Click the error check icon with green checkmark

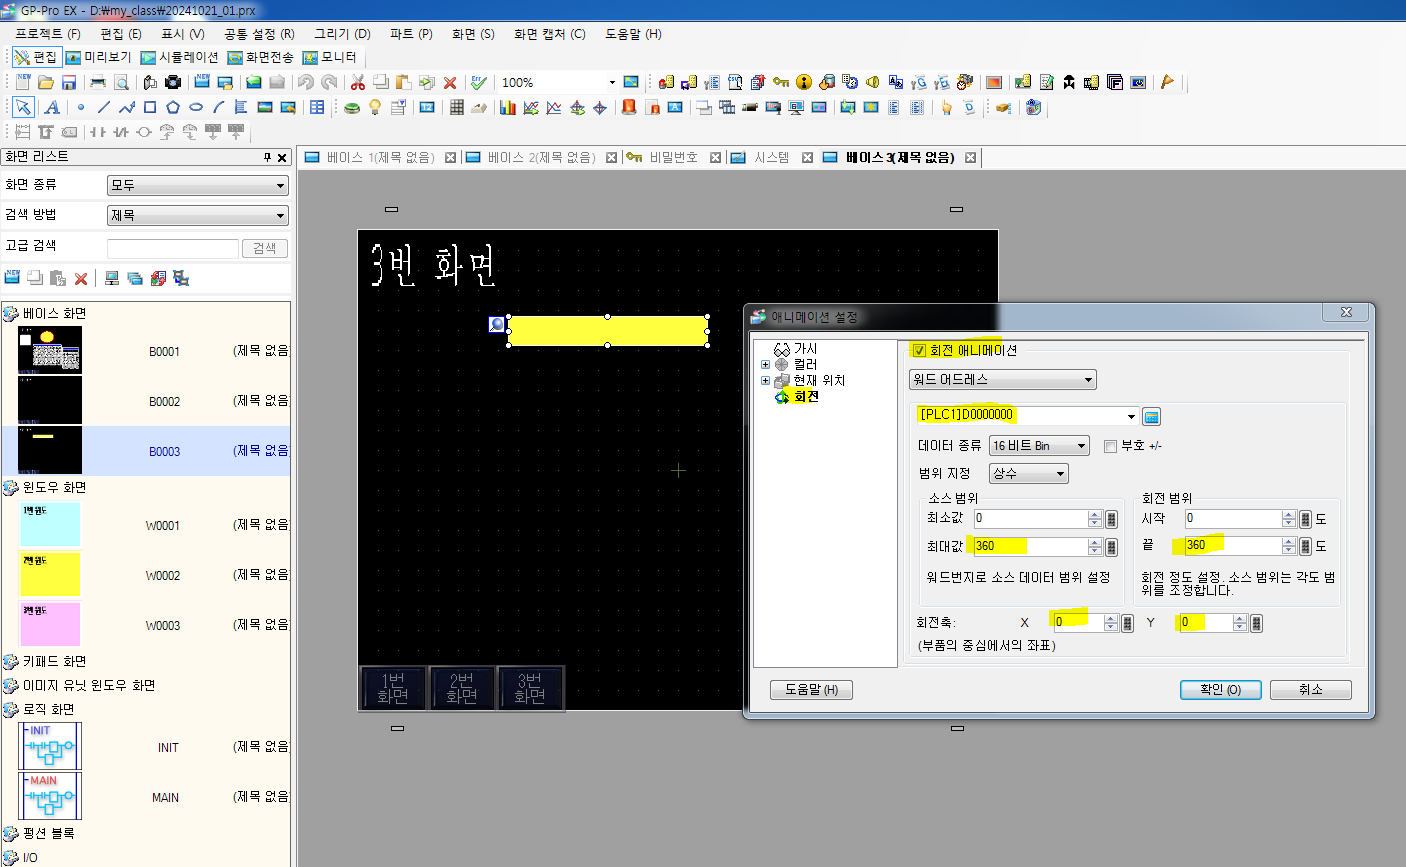tap(479, 82)
